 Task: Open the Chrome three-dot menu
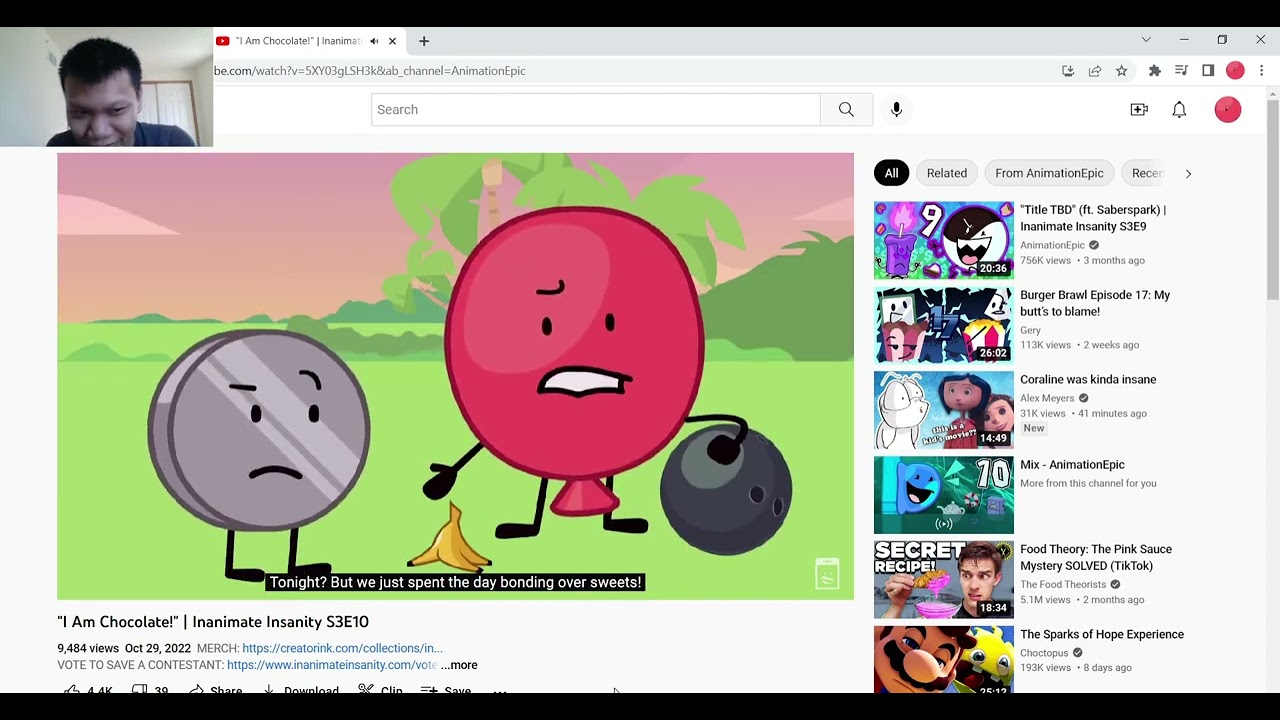point(1262,71)
